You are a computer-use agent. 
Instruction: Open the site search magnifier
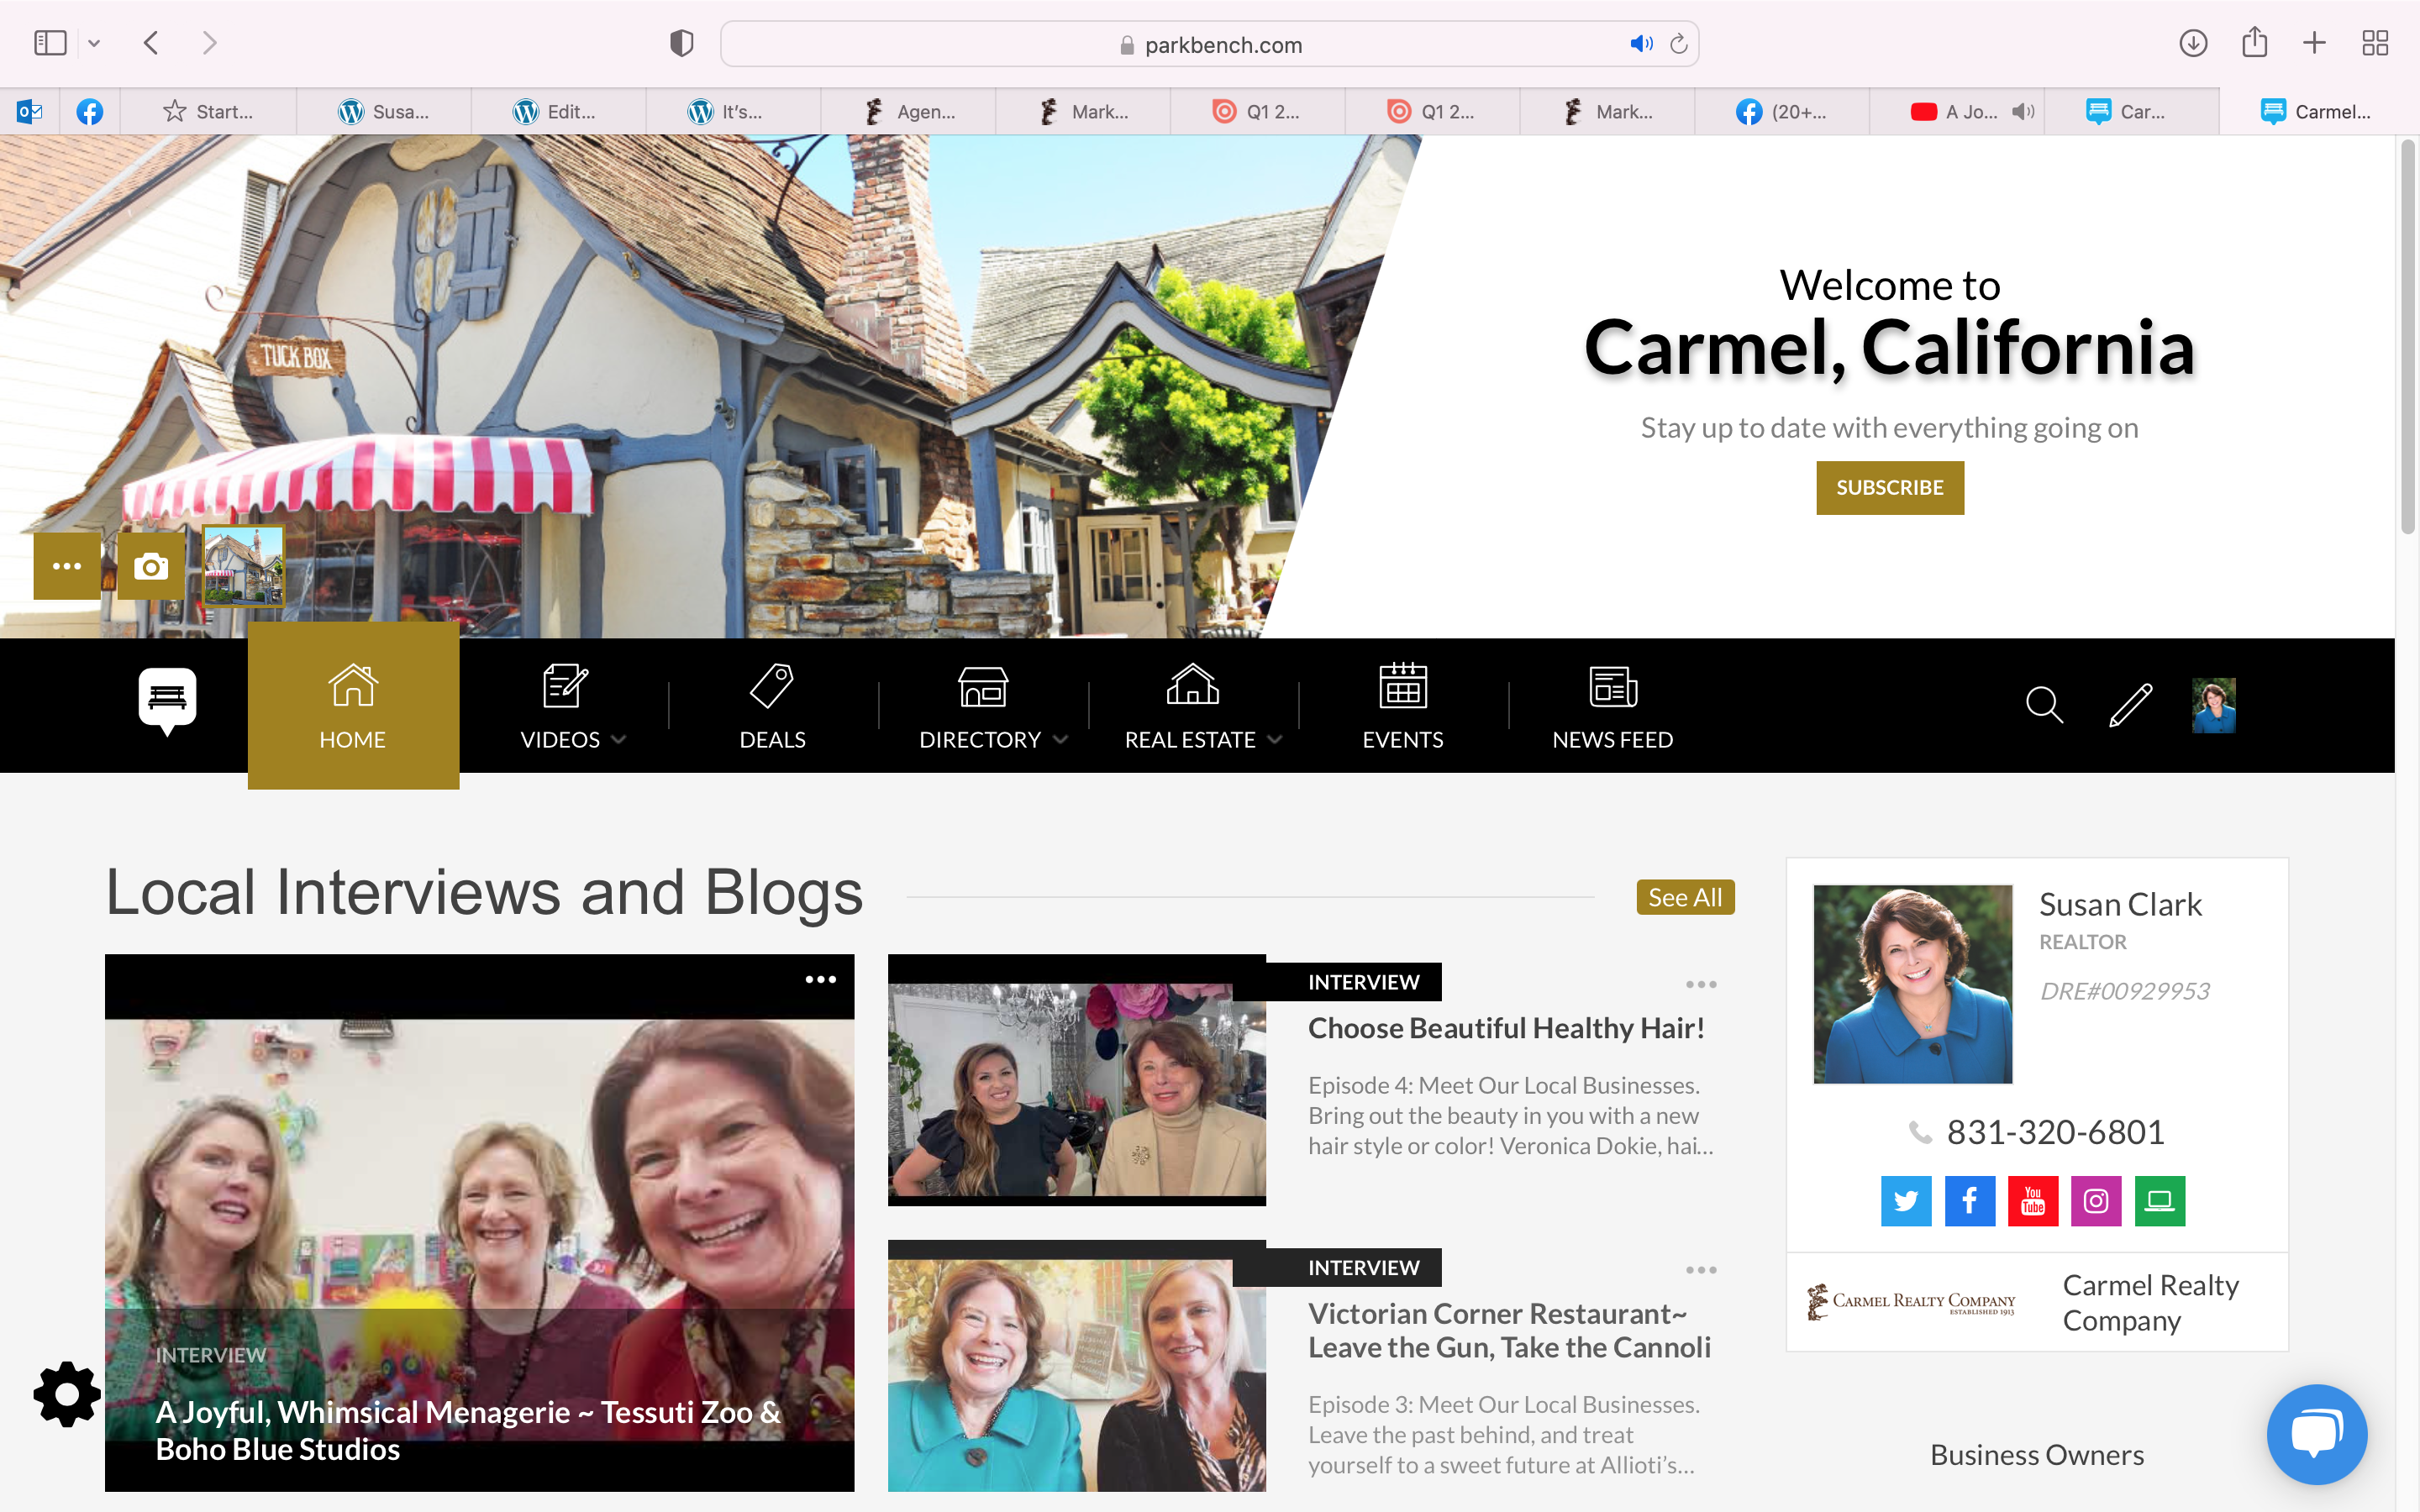tap(2044, 704)
